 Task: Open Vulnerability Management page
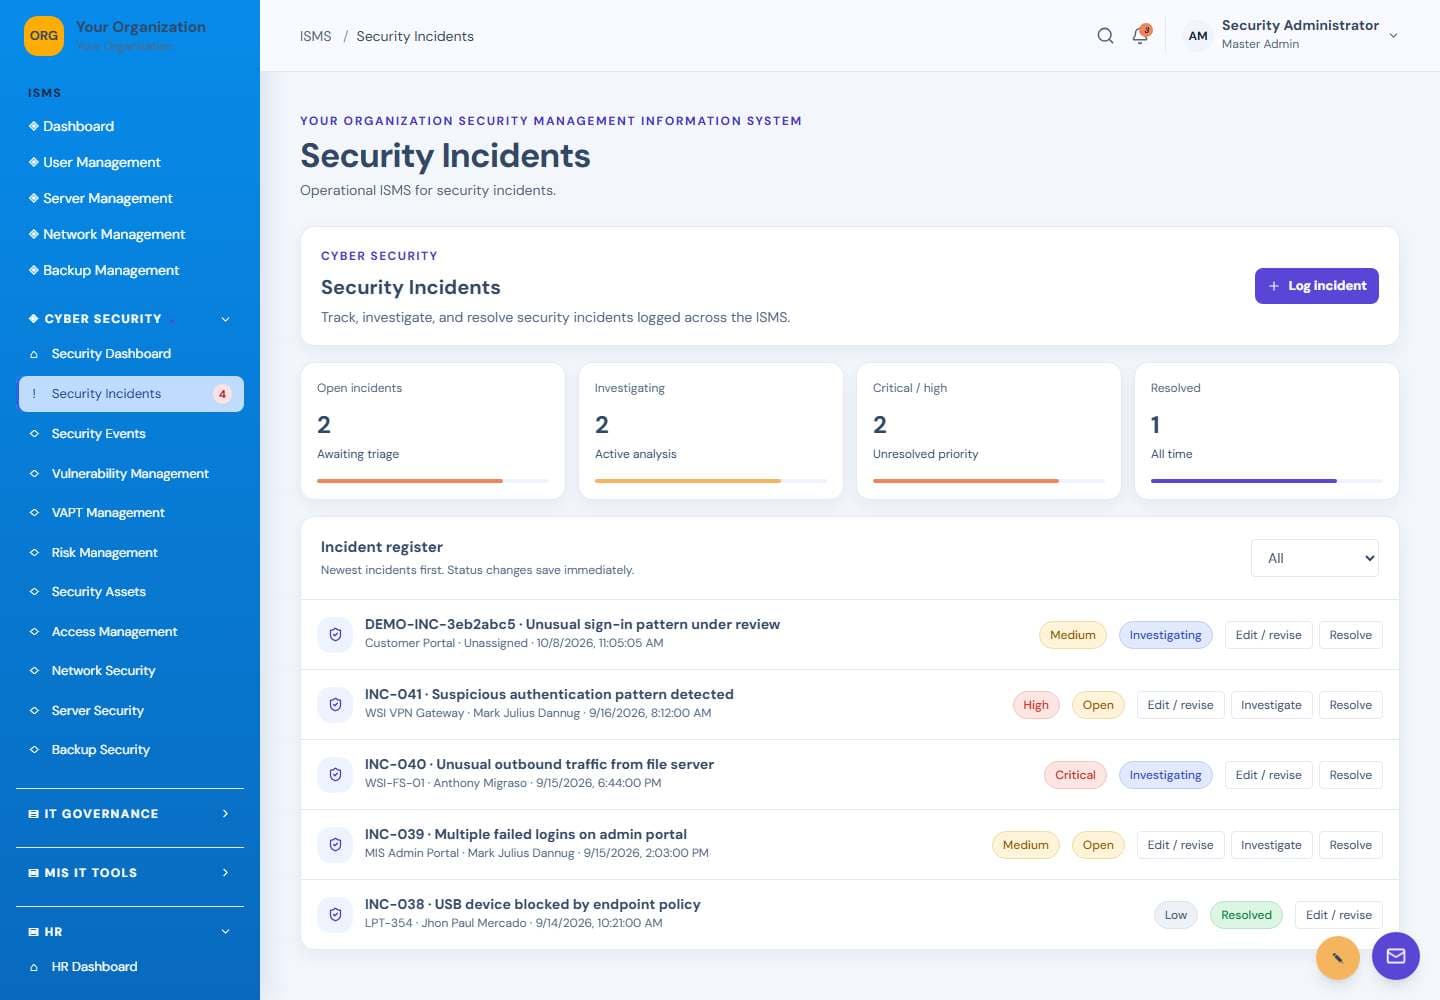coord(130,473)
